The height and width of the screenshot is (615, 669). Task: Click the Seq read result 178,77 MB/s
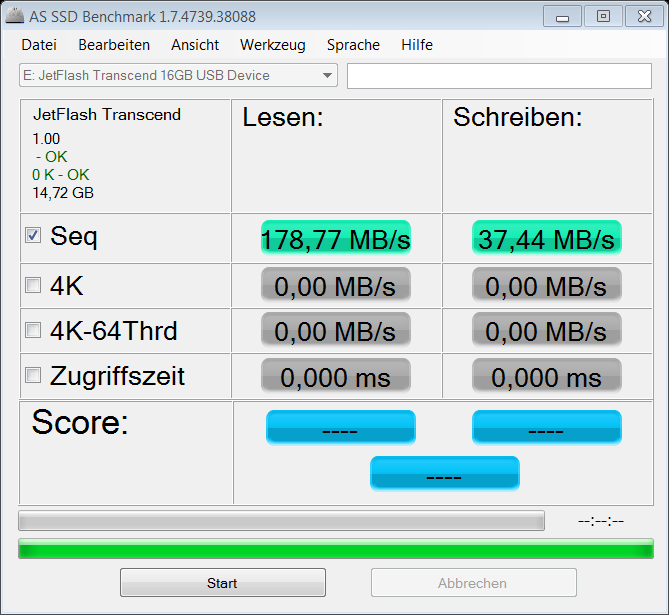[335, 239]
